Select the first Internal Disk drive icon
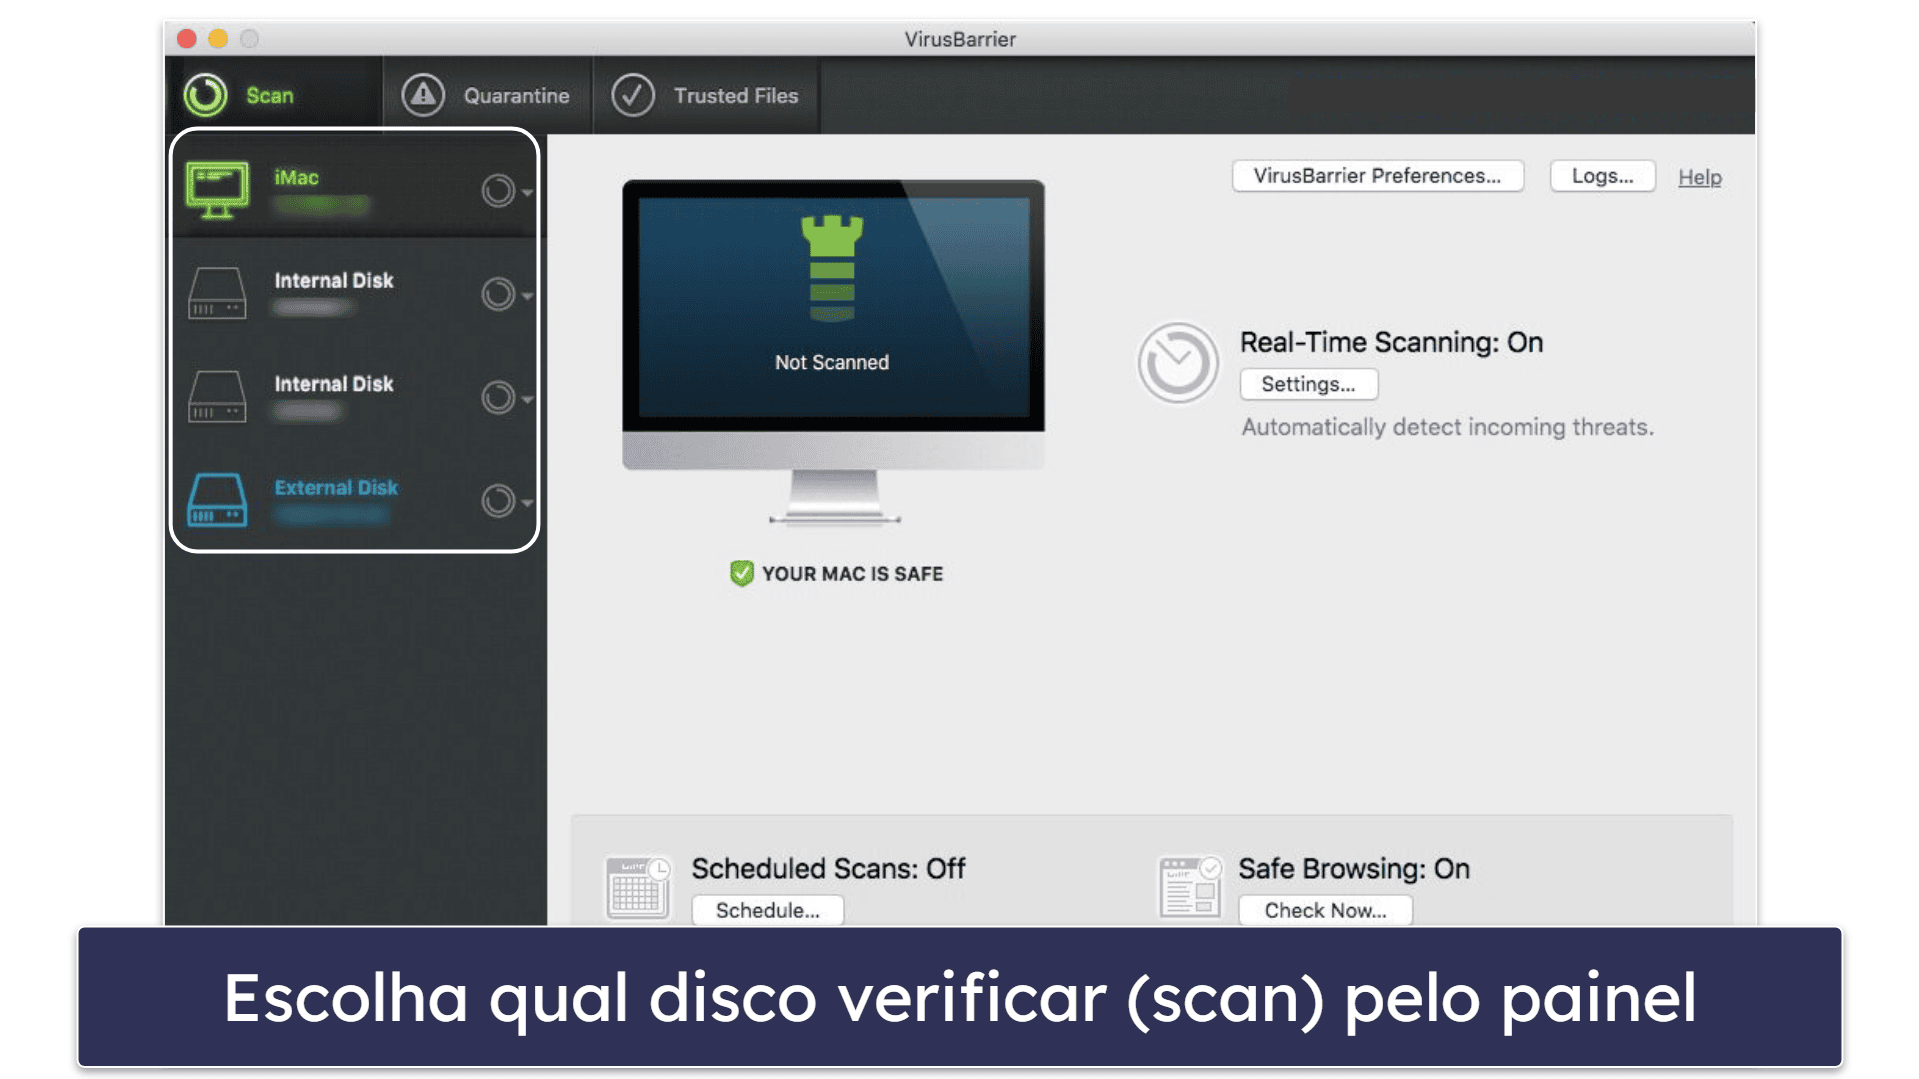 point(217,293)
